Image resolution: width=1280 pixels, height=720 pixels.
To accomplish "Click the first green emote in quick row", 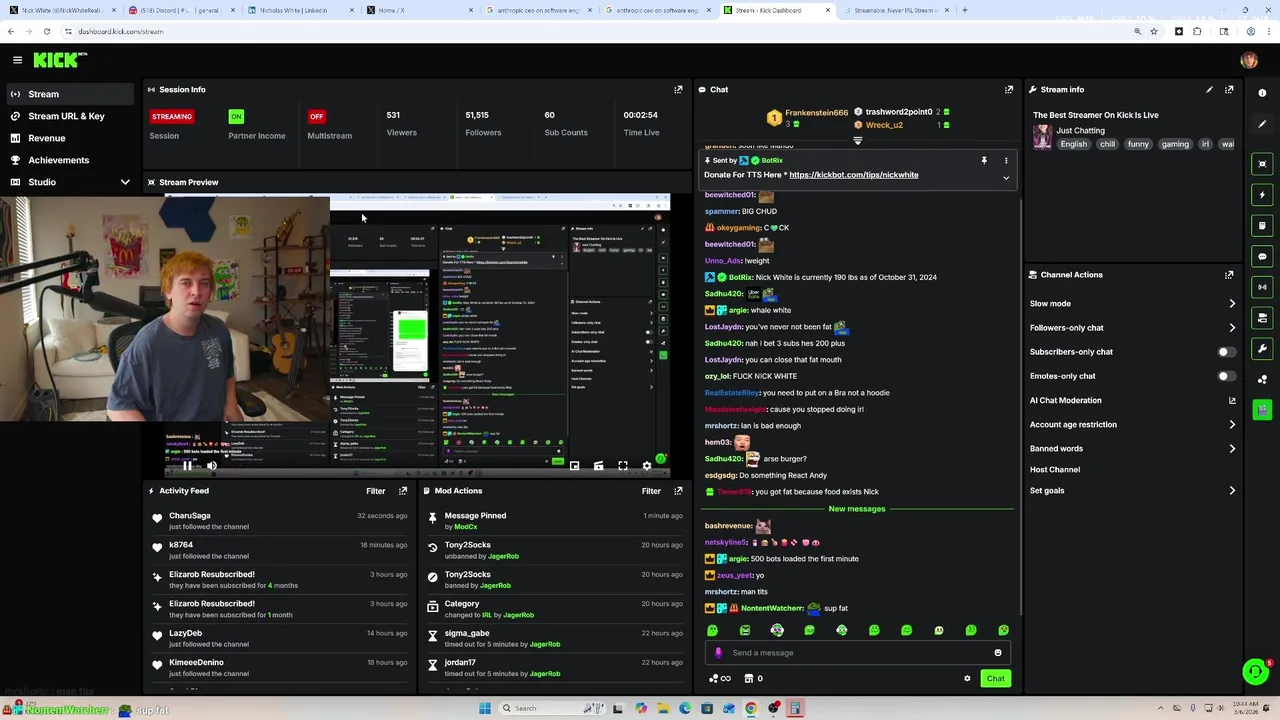I will 712,630.
